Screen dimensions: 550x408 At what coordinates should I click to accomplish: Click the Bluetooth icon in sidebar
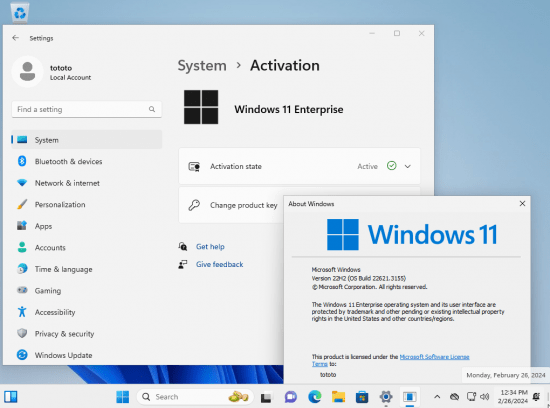pos(22,161)
